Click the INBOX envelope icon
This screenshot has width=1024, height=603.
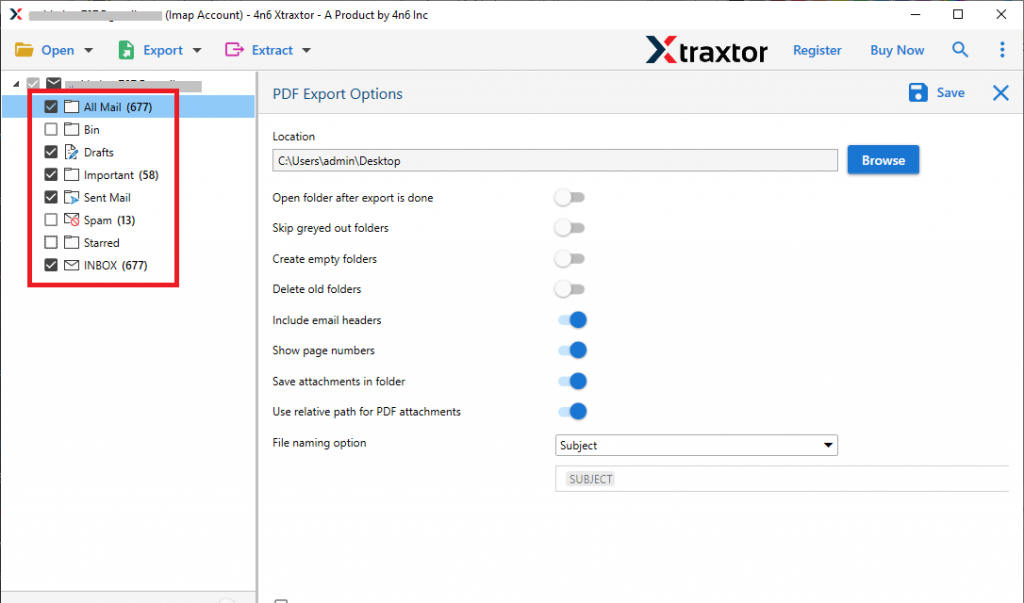click(x=72, y=265)
